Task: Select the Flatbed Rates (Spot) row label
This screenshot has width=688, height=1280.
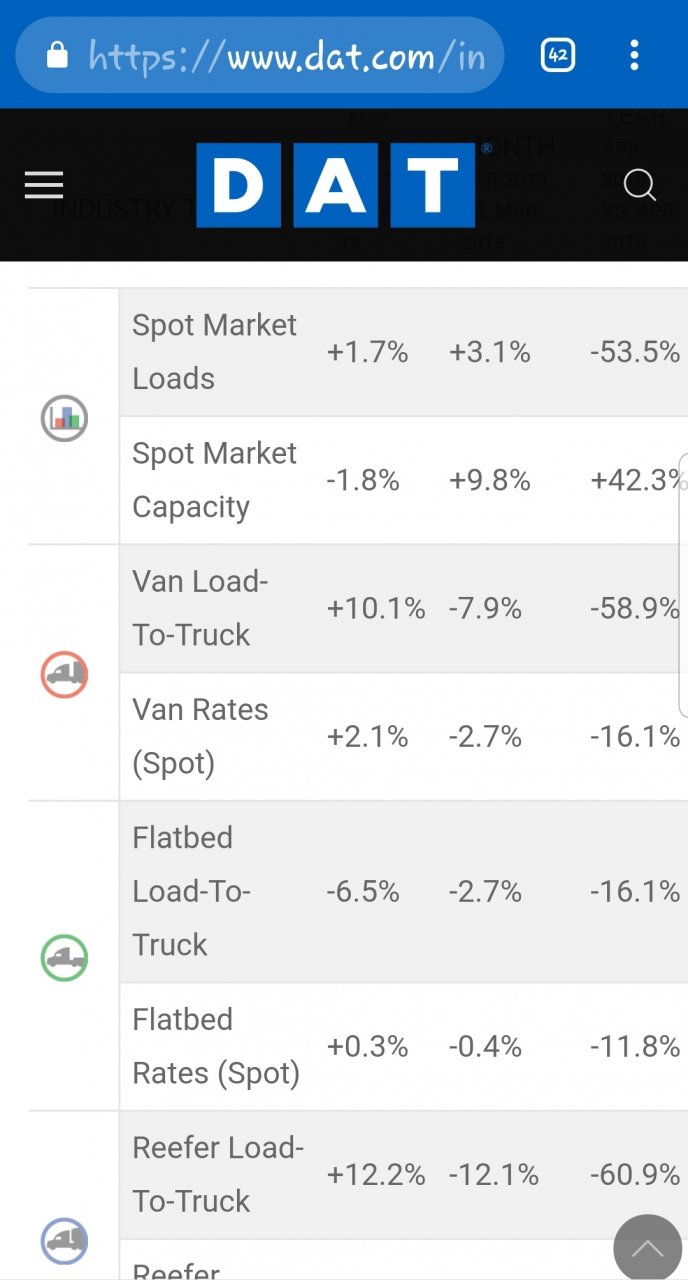Action: pos(215,1046)
